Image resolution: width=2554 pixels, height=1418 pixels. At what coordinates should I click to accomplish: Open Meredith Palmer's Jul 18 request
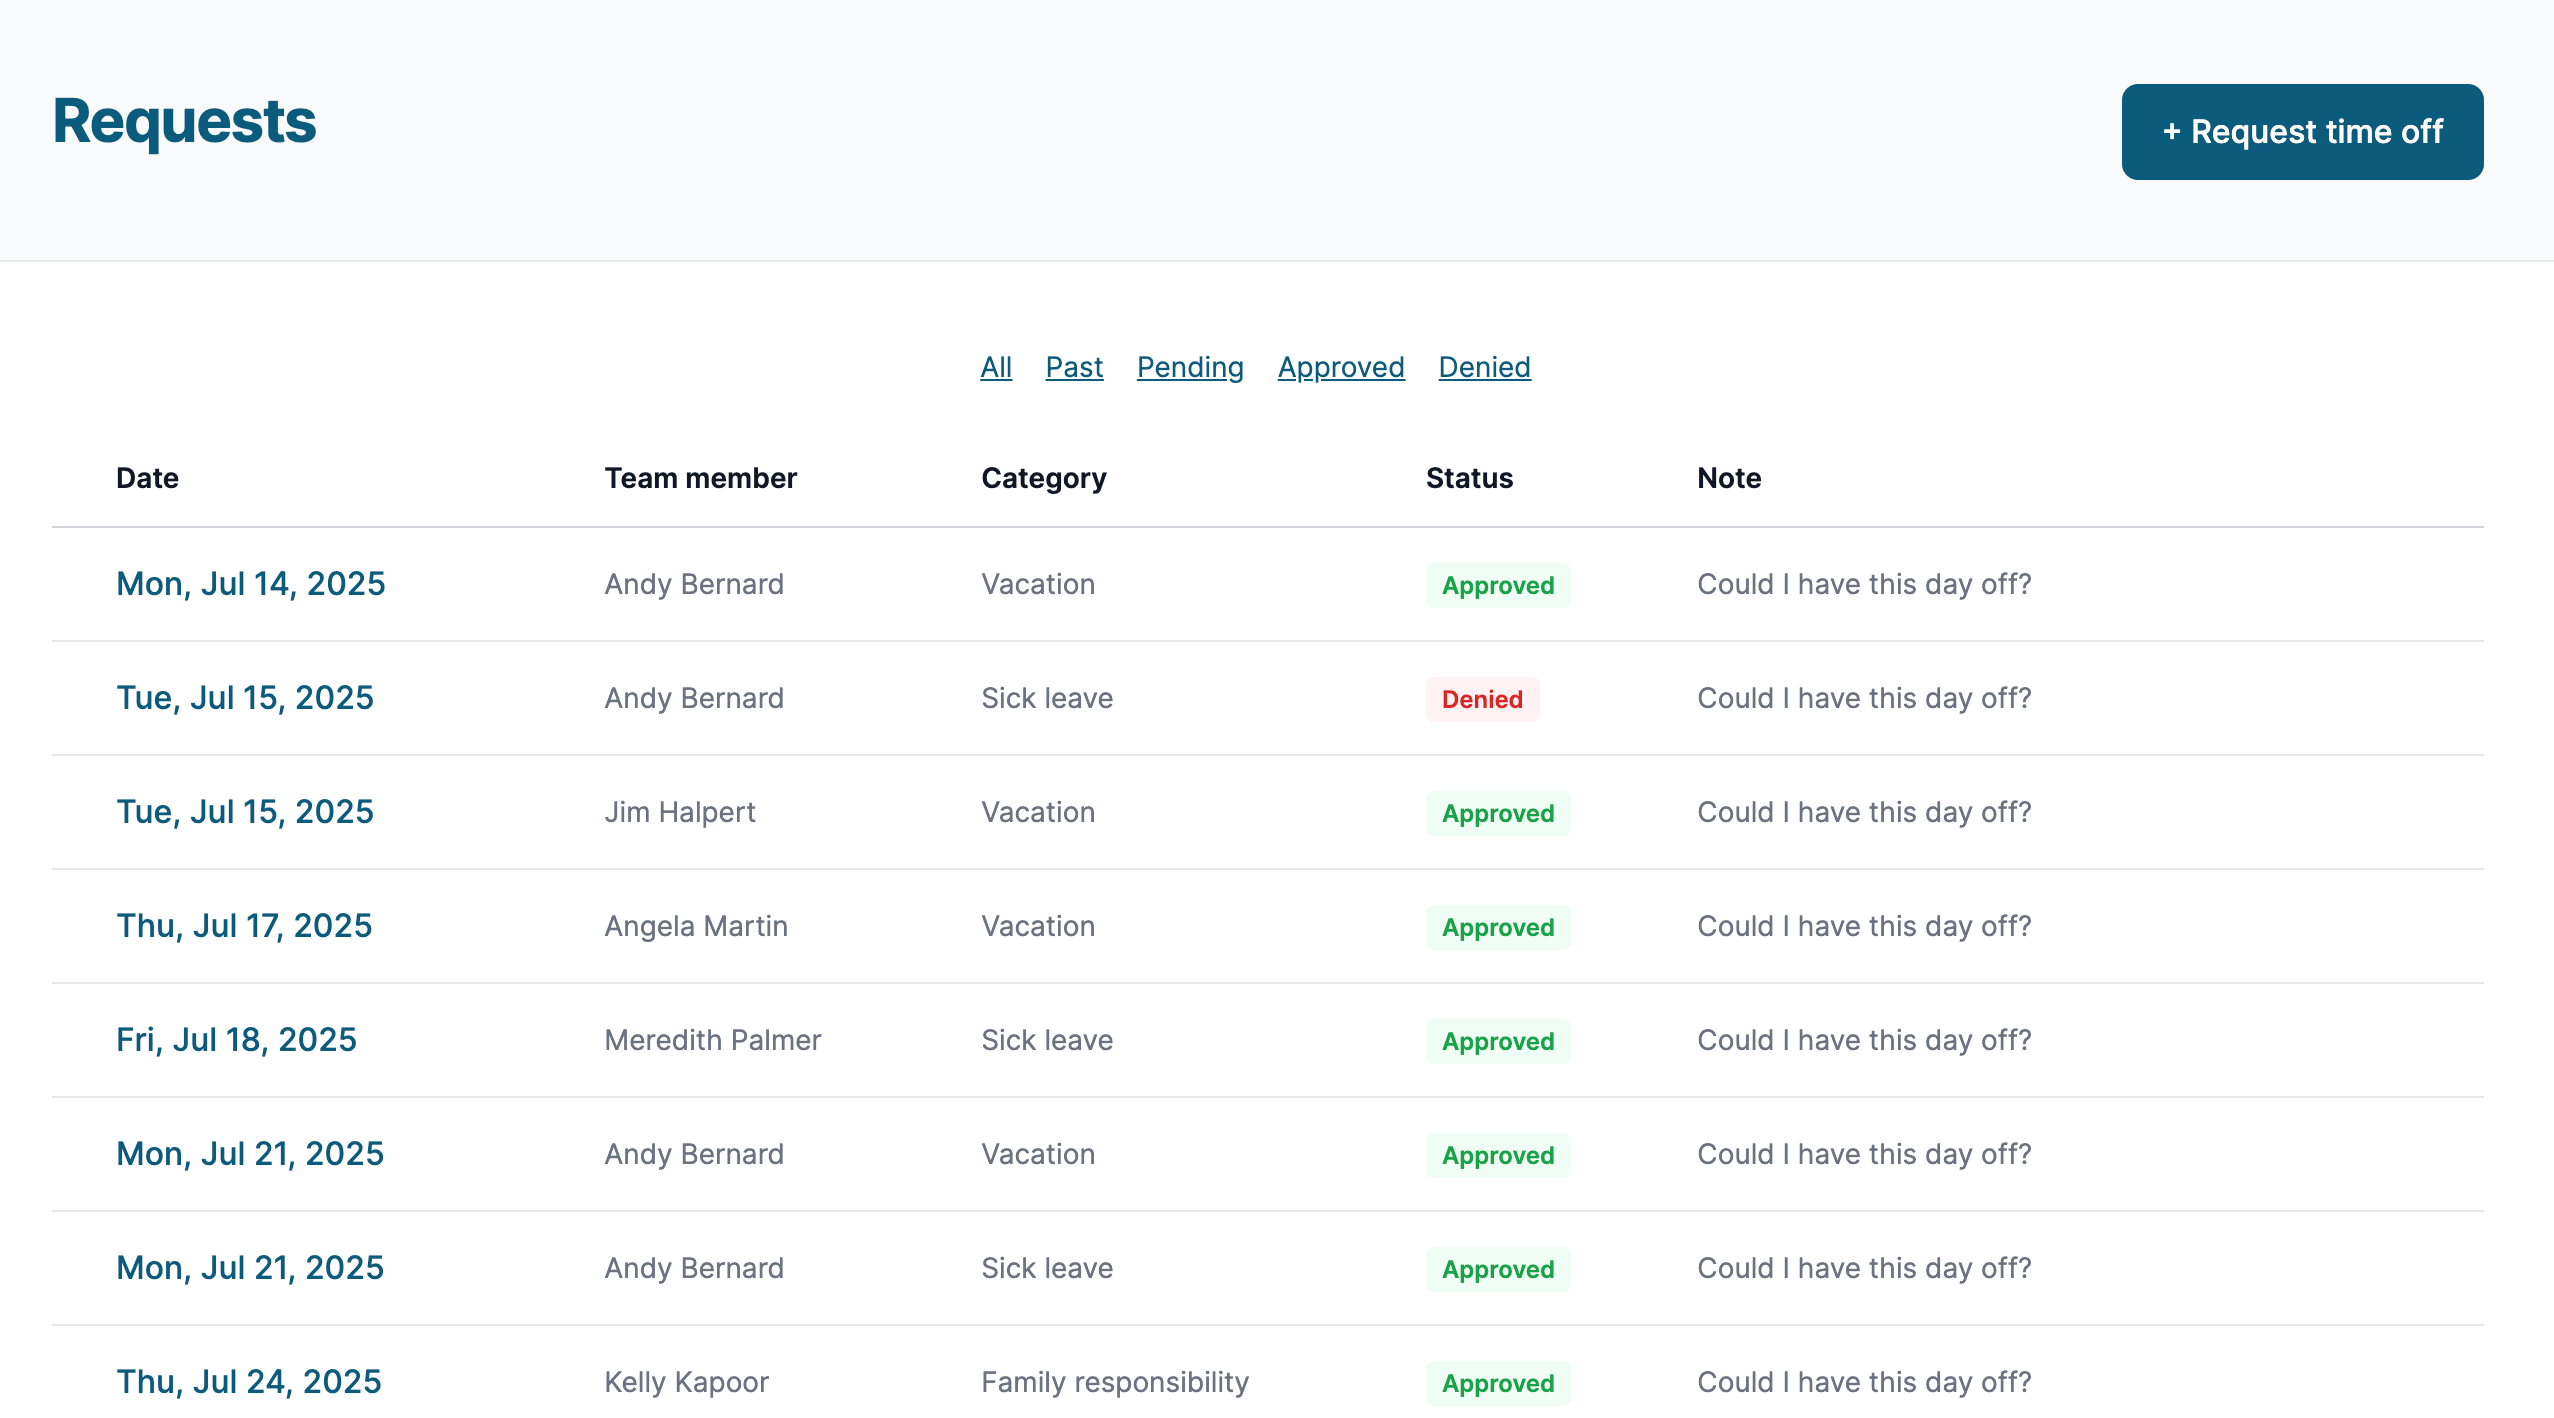point(236,1039)
